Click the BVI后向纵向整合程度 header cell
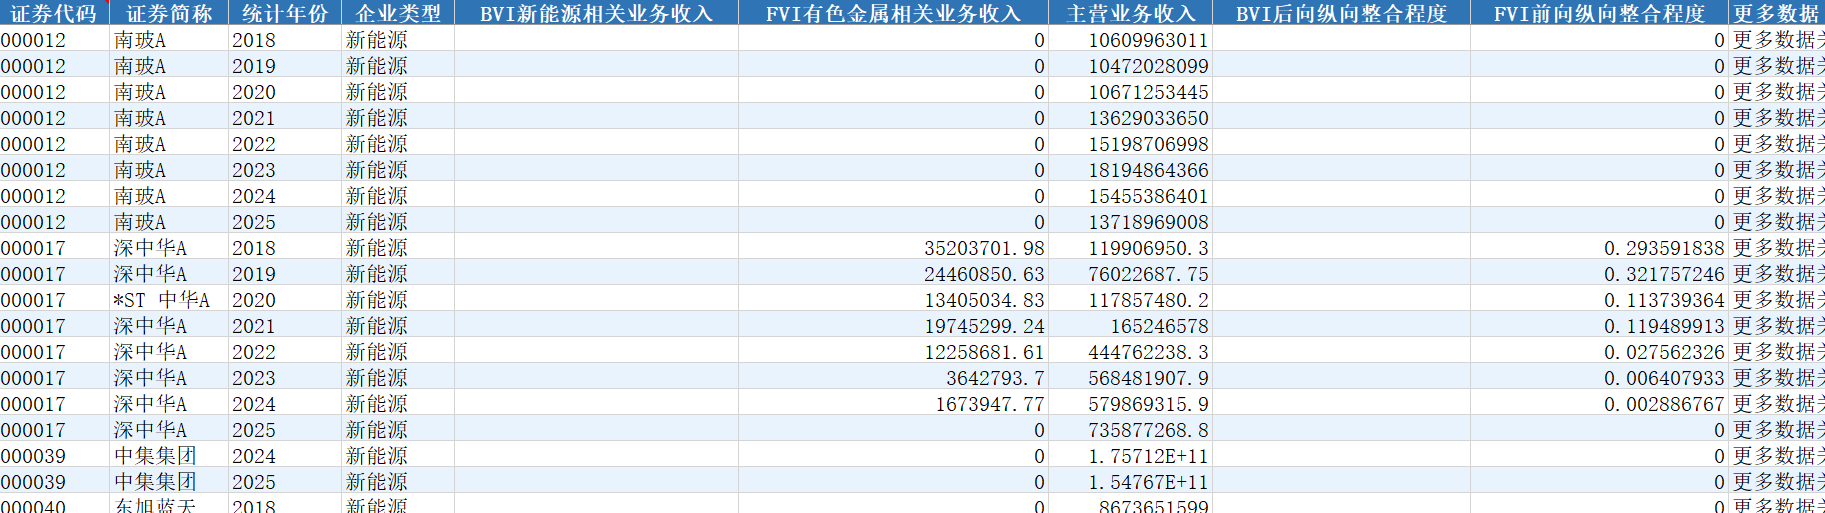Image resolution: width=1825 pixels, height=513 pixels. point(1341,13)
